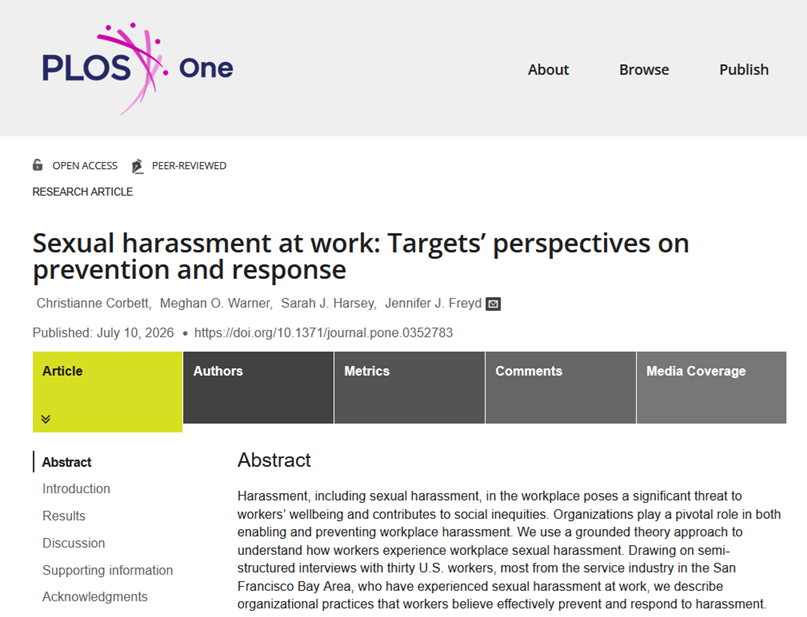
Task: Open the Comments tab
Action: click(560, 387)
